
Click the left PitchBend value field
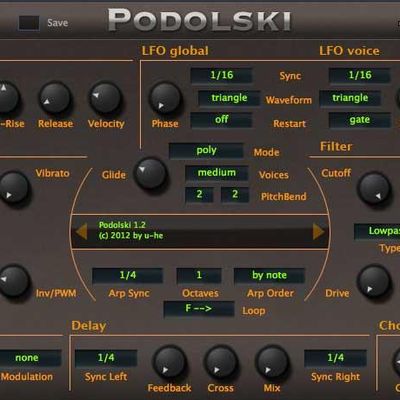199,195
